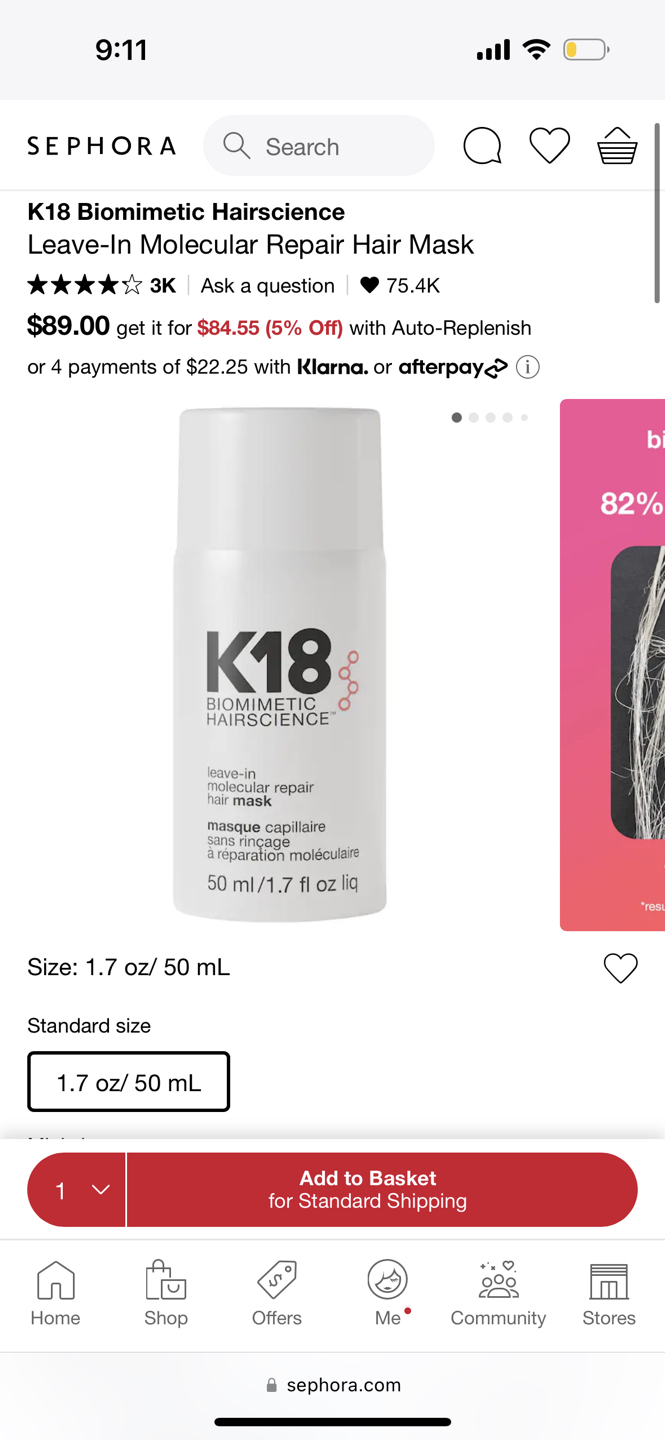Tap the star rating with 3K reviews
The width and height of the screenshot is (665, 1440).
point(101,285)
